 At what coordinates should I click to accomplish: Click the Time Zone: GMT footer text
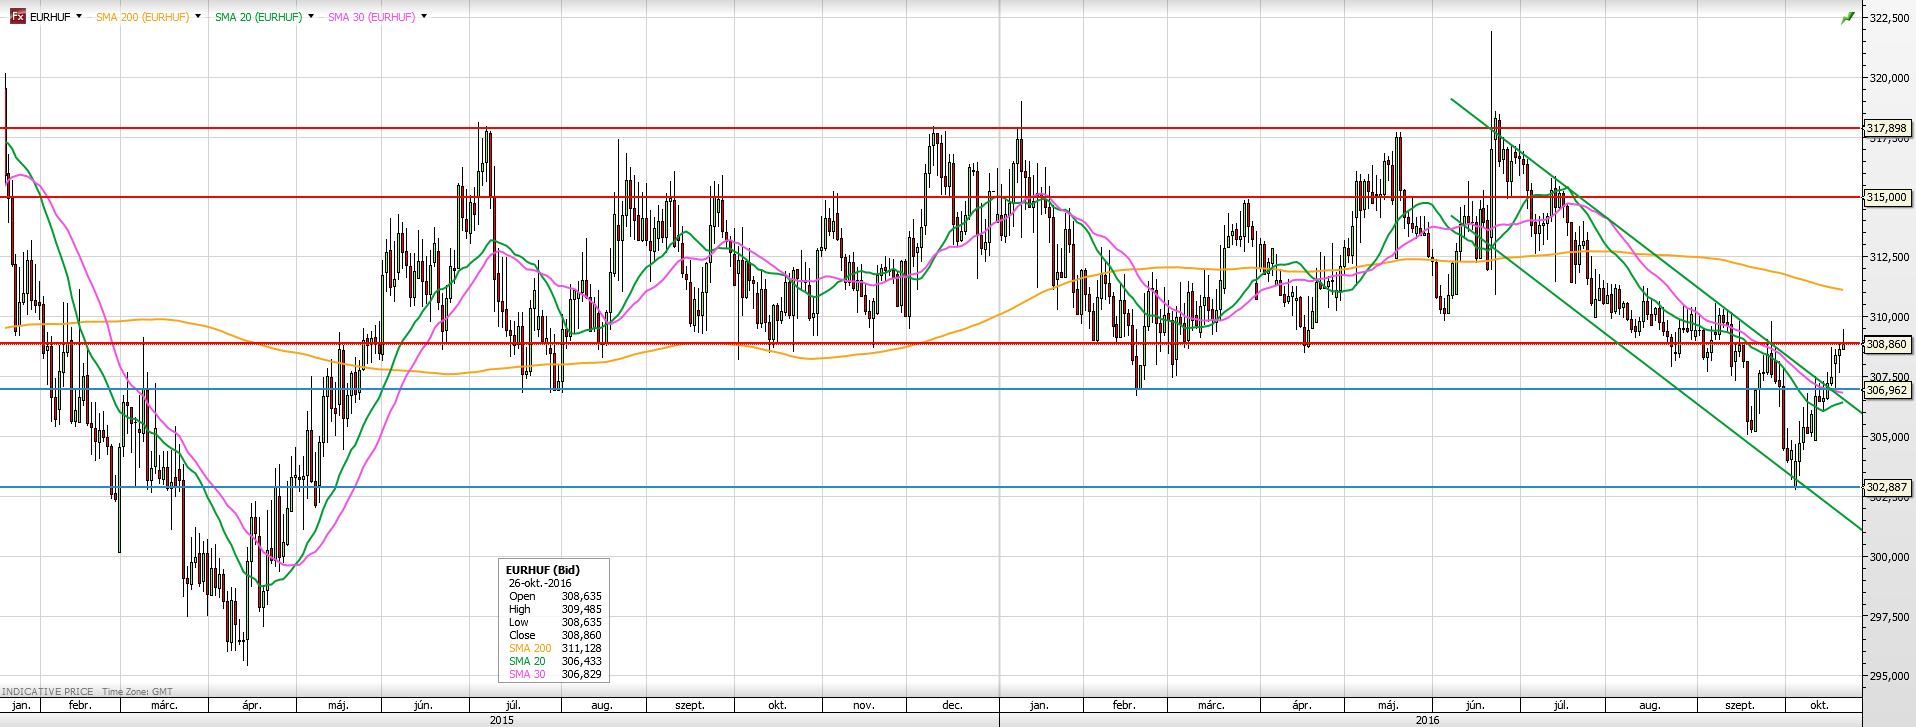(137, 692)
